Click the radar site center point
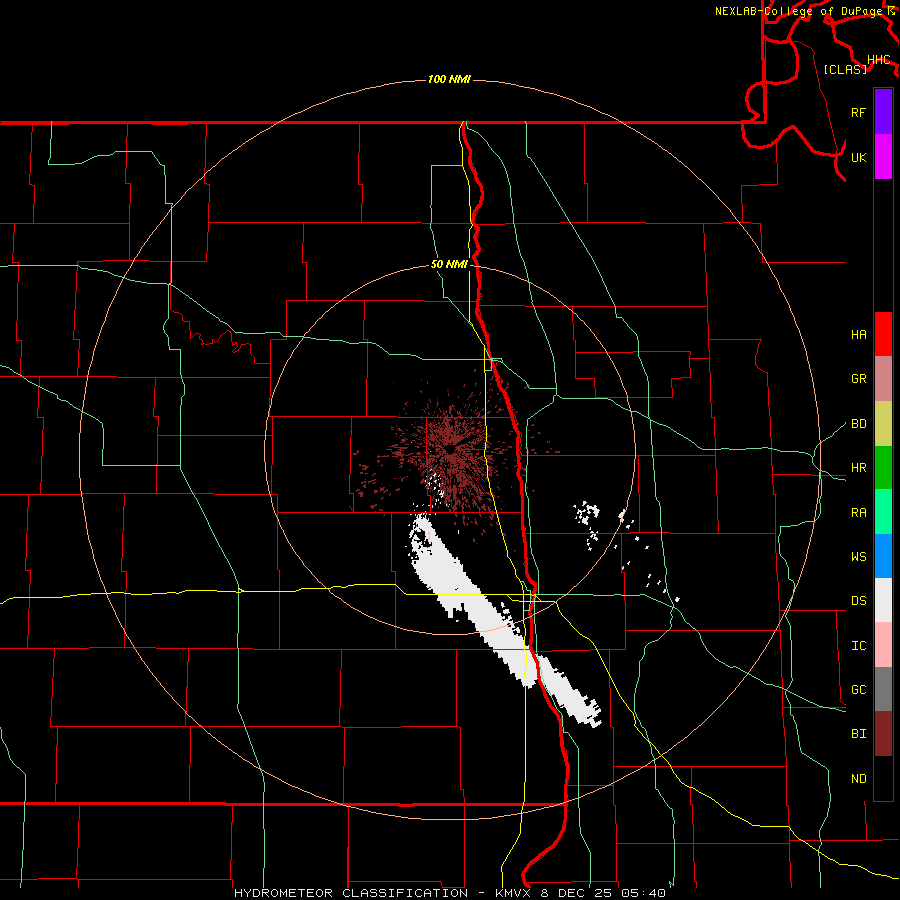Screen dimensions: 900x900 coord(451,450)
